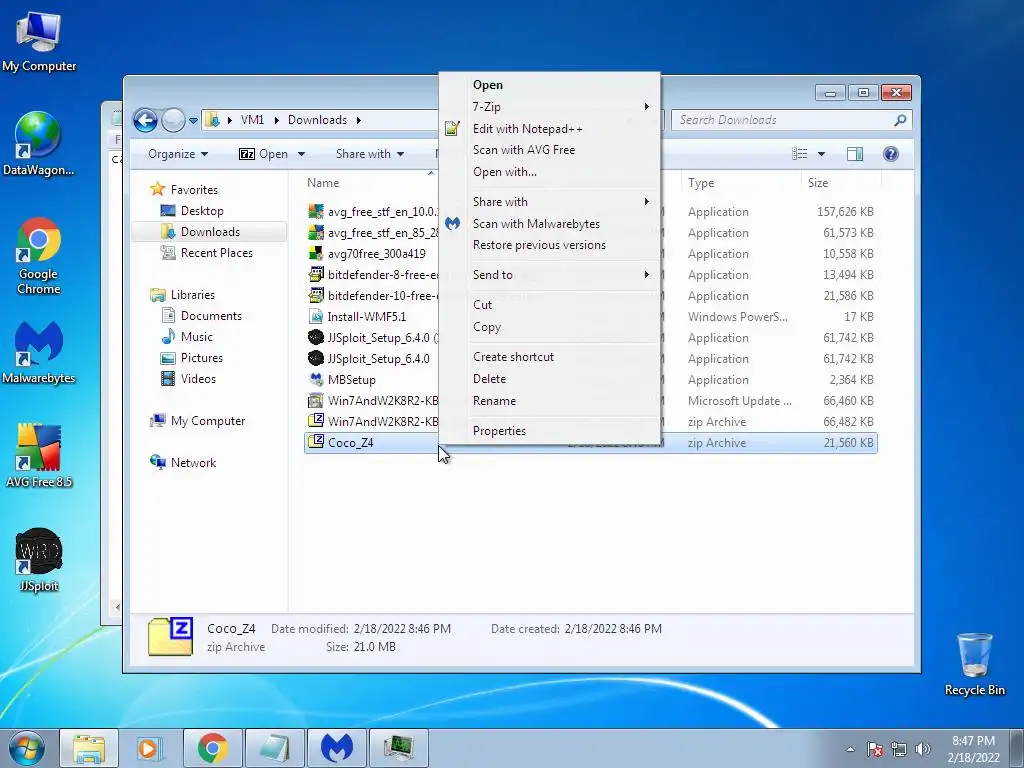Image resolution: width=1024 pixels, height=768 pixels.
Task: Click the Explorer Forward navigation button
Action: pyautogui.click(x=173, y=120)
